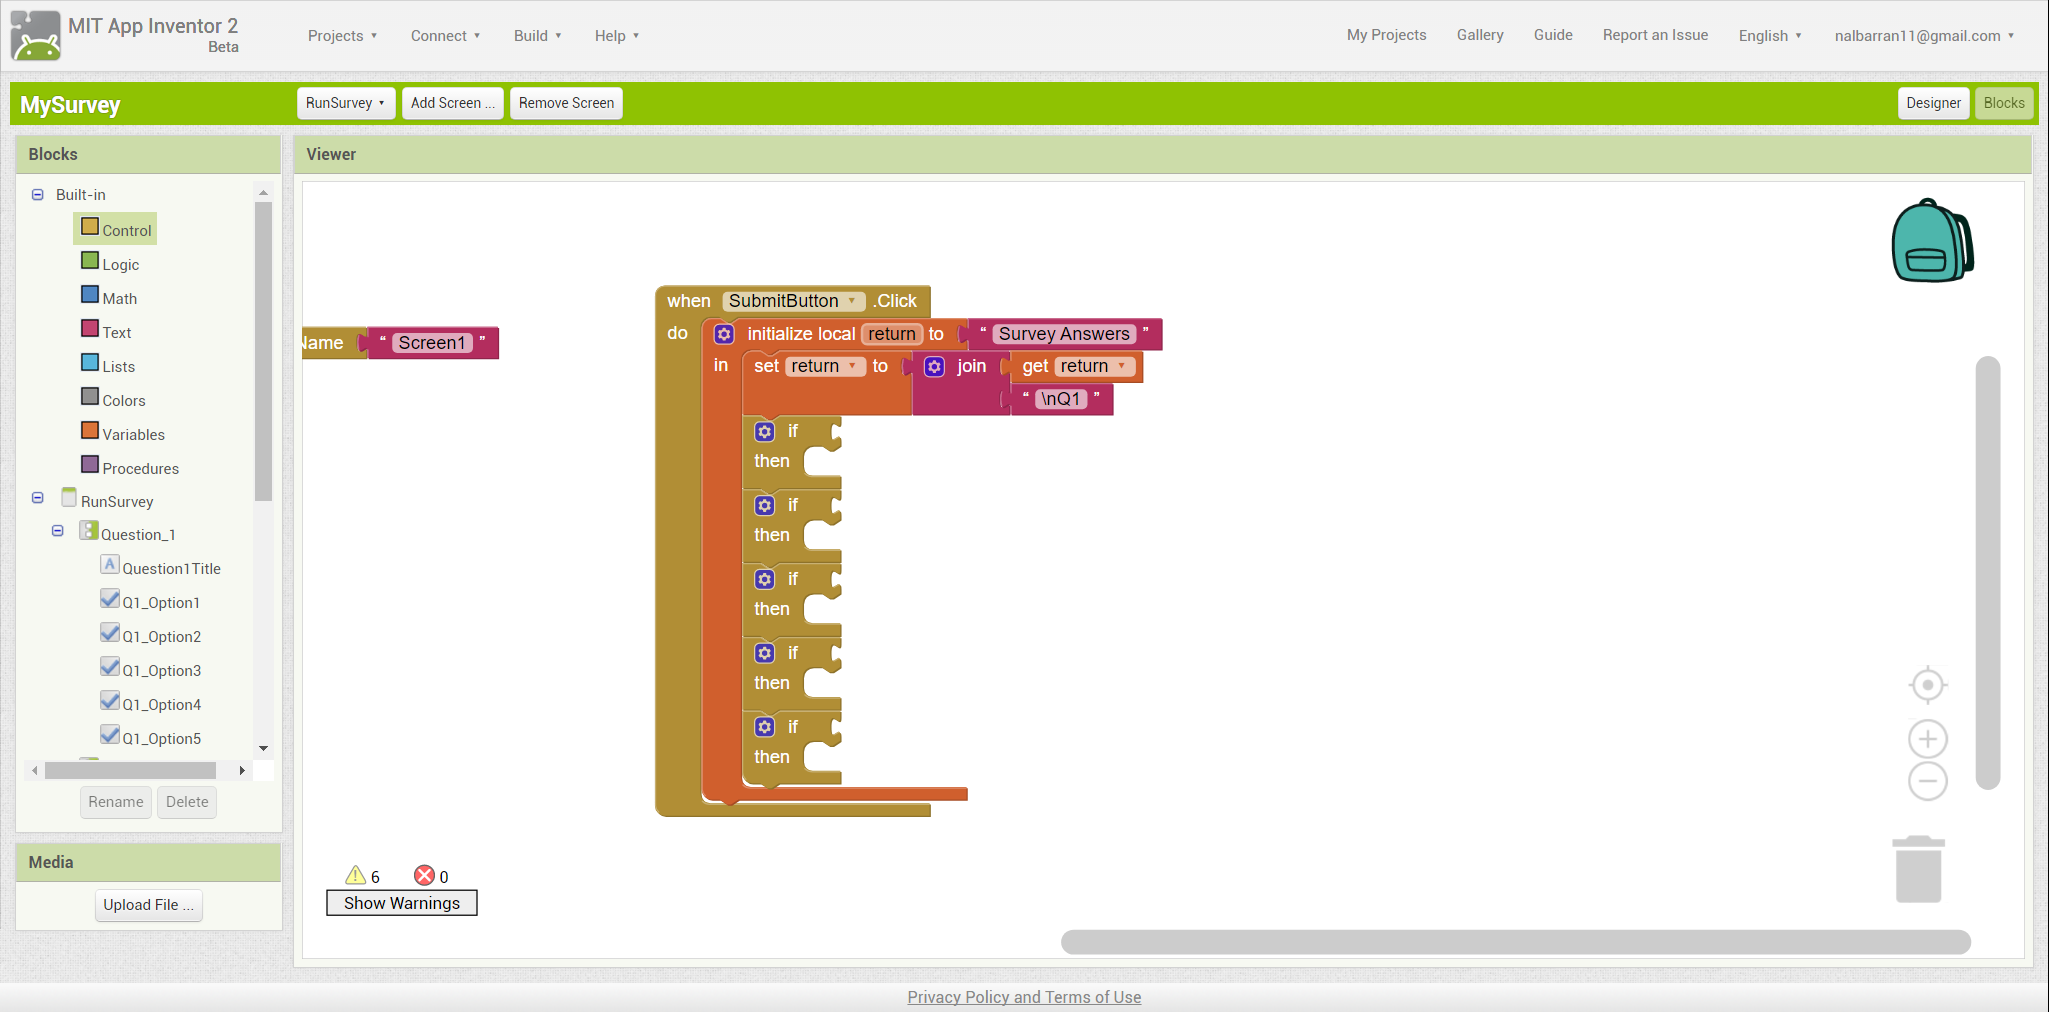Select the Math blocks category

click(x=109, y=297)
